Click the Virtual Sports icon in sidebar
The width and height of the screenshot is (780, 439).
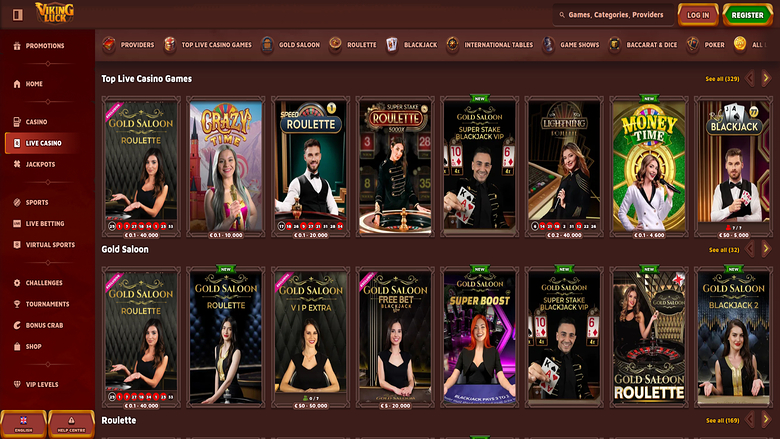pos(17,245)
